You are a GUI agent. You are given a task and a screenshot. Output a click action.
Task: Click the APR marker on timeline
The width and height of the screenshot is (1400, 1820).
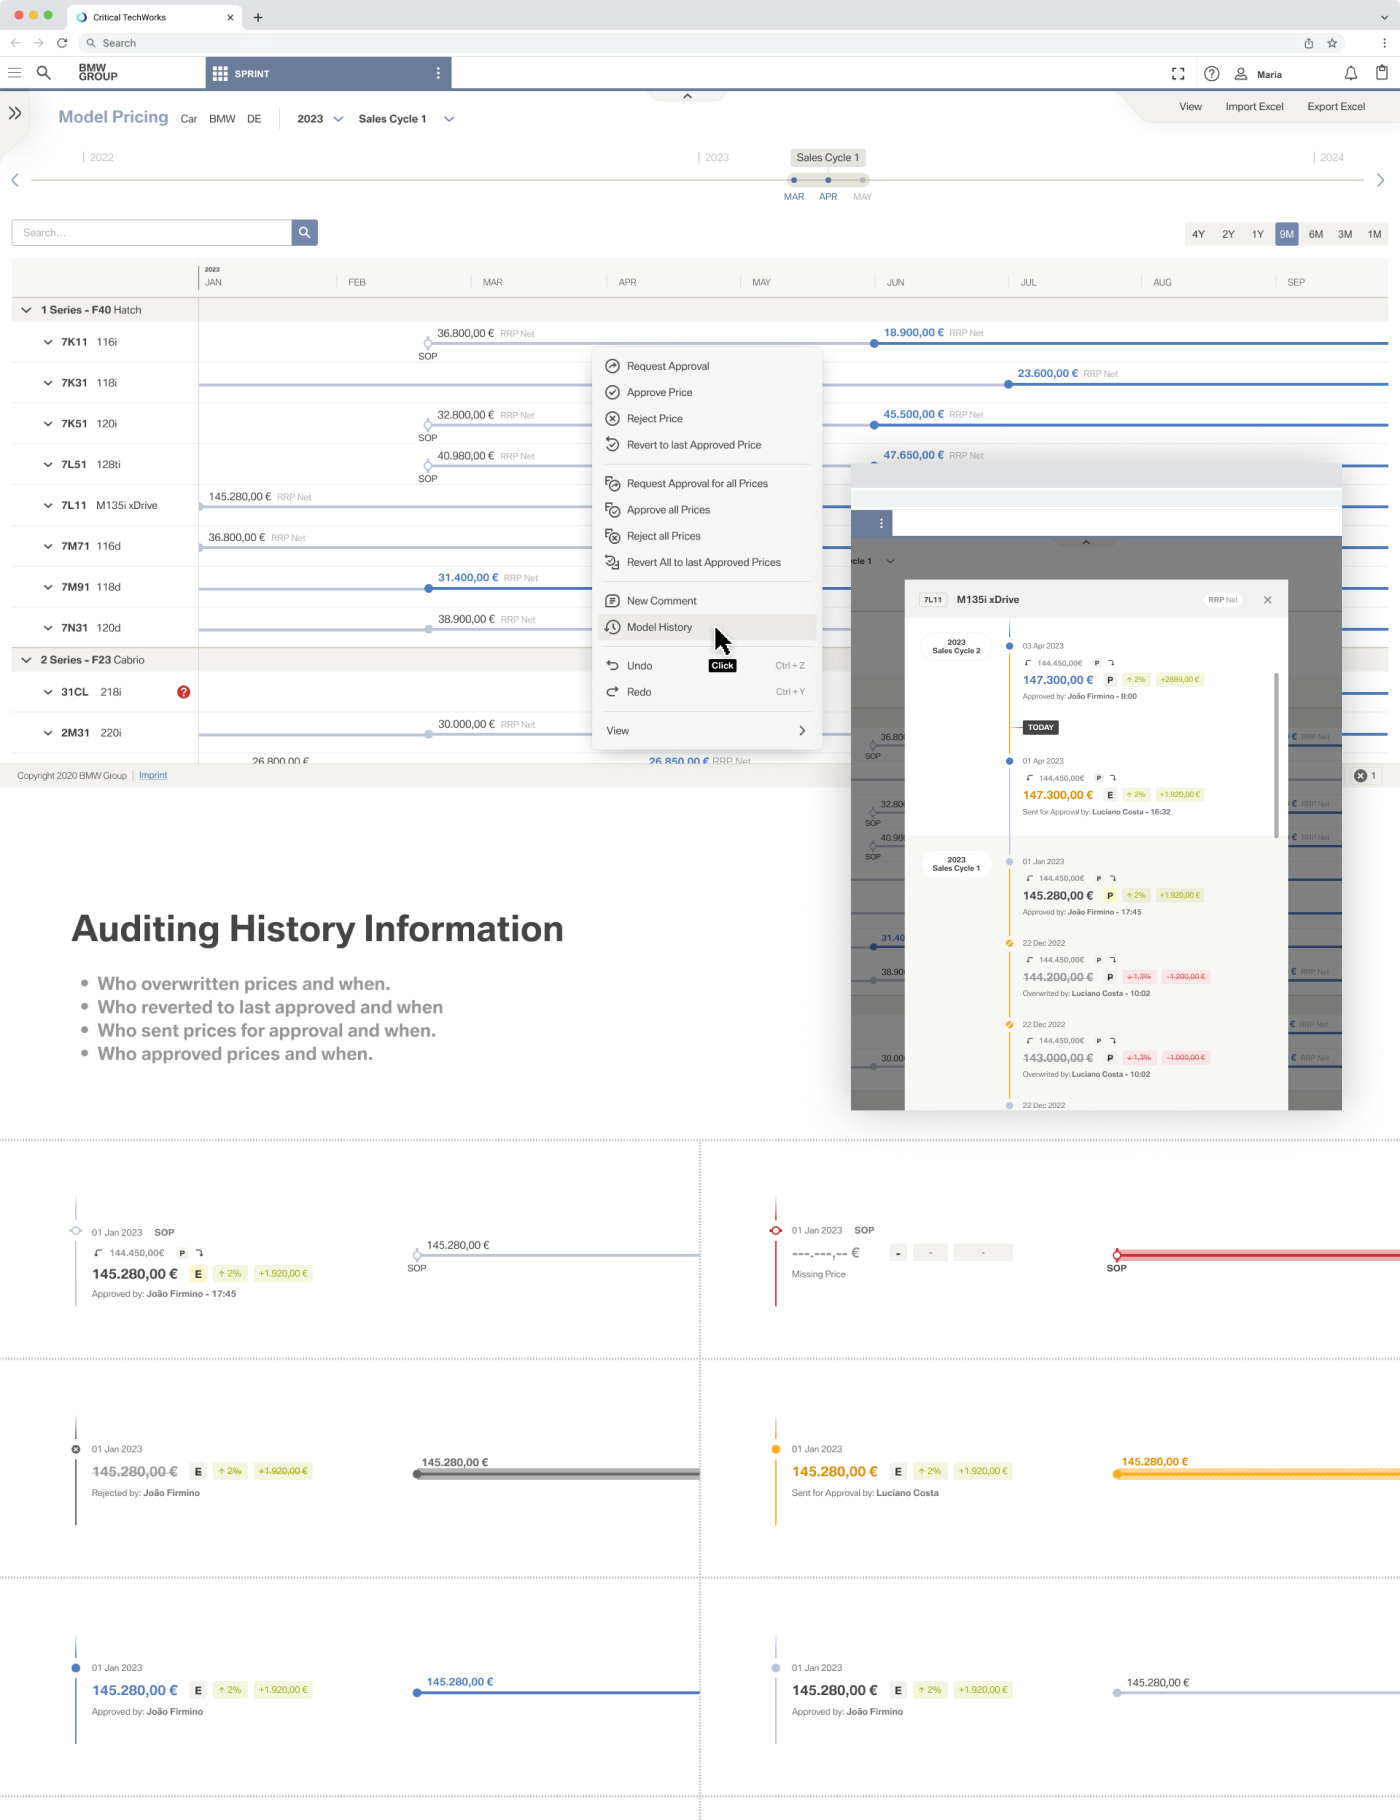[828, 181]
